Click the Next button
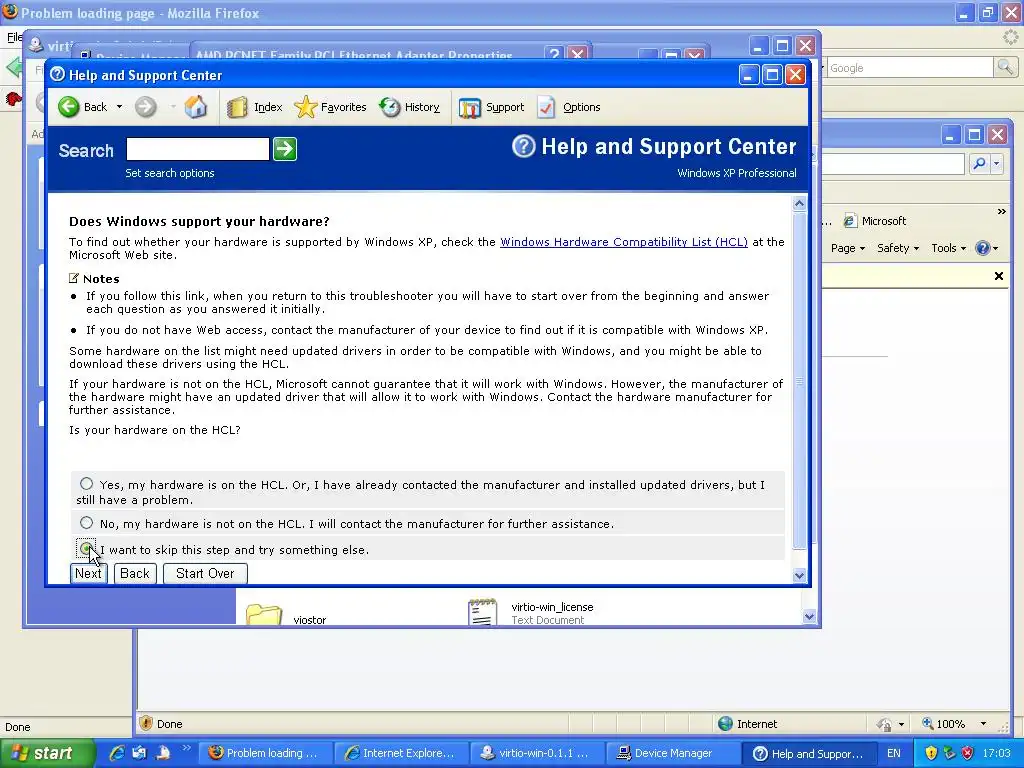Viewport: 1024px width, 768px height. (88, 573)
